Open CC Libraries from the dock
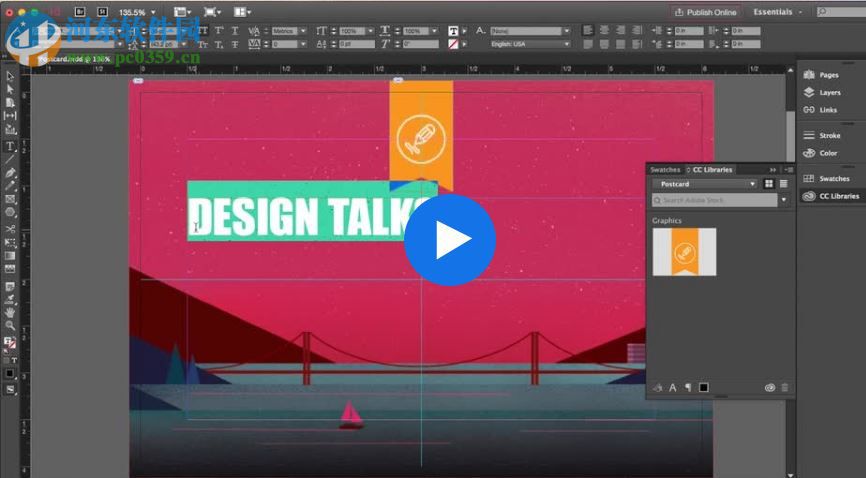 pyautogui.click(x=831, y=196)
